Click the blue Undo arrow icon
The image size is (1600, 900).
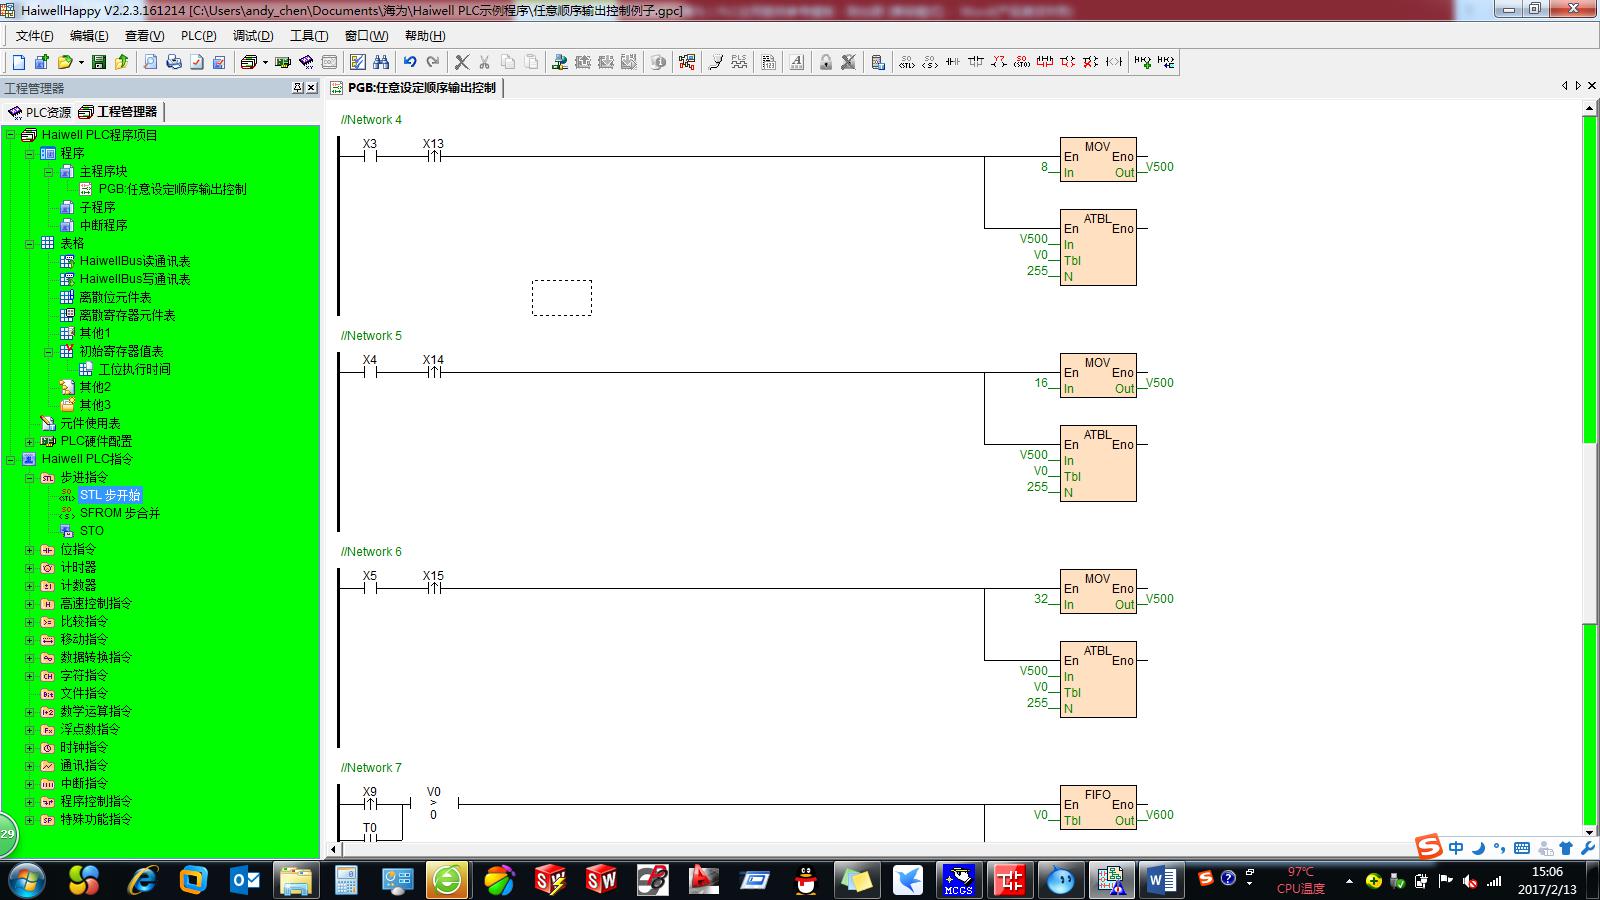(x=410, y=62)
